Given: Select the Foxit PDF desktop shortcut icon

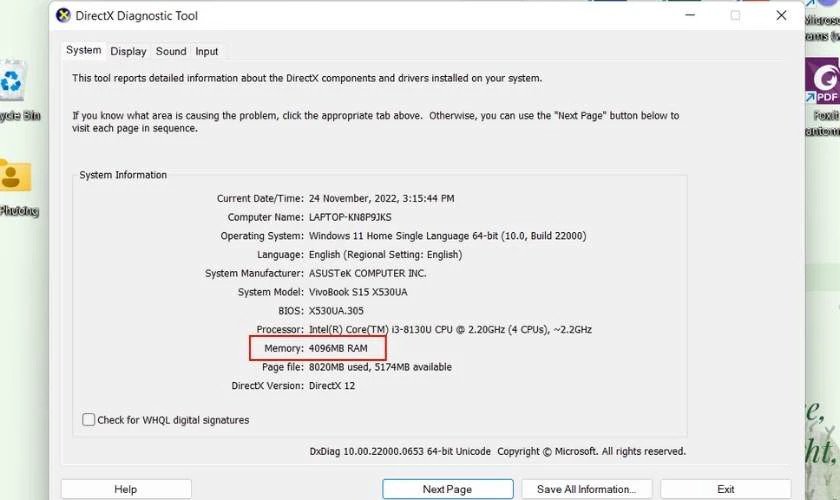Looking at the screenshot, I should pos(823,80).
